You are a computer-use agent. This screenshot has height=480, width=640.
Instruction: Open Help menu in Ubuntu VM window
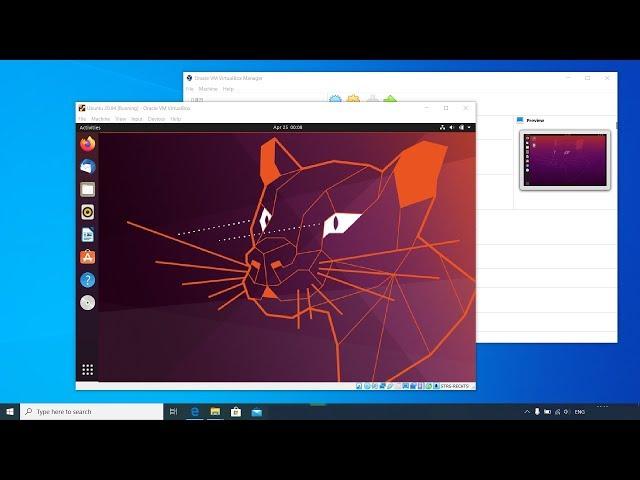coord(176,119)
